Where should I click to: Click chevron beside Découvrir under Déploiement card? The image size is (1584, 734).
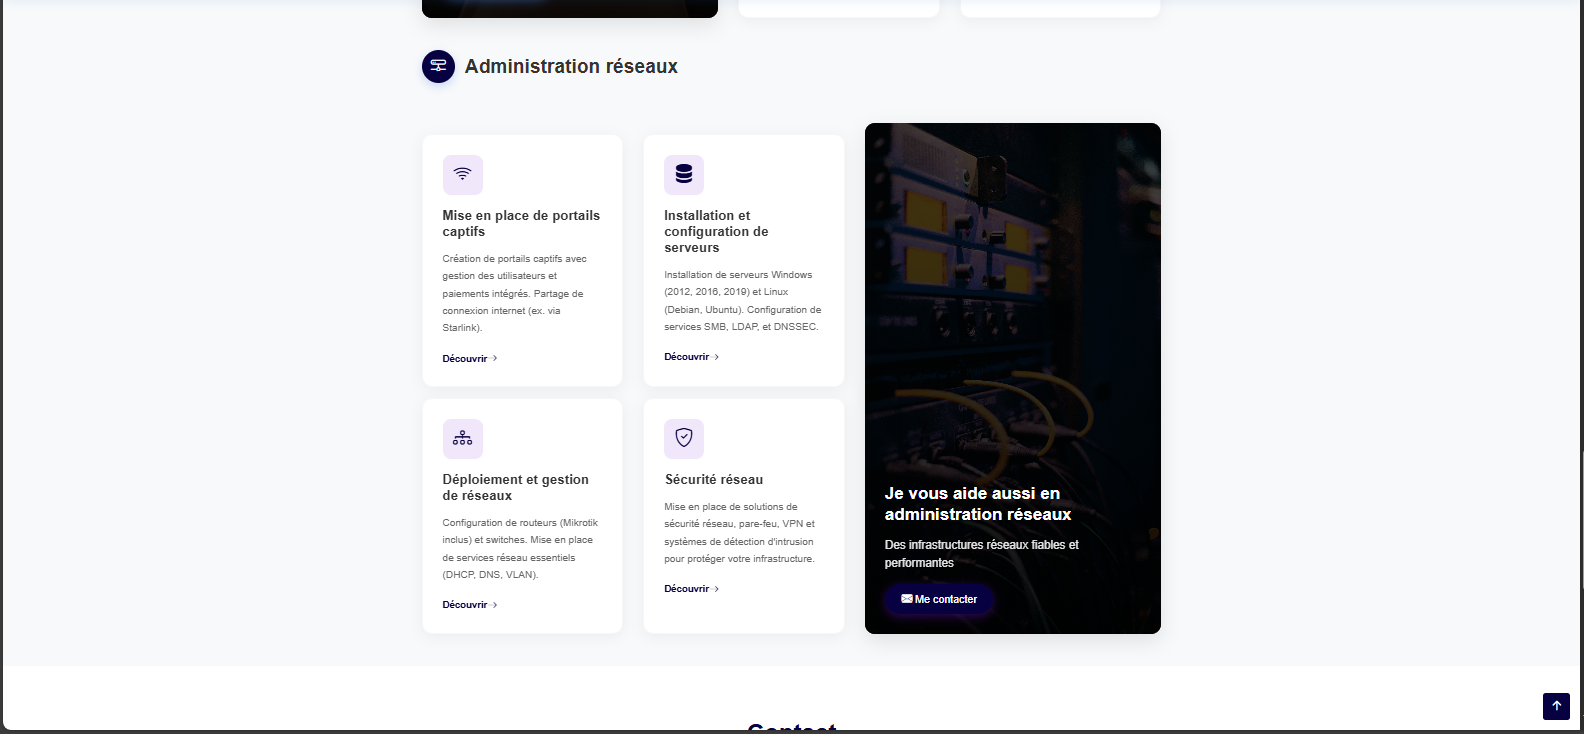coord(495,605)
